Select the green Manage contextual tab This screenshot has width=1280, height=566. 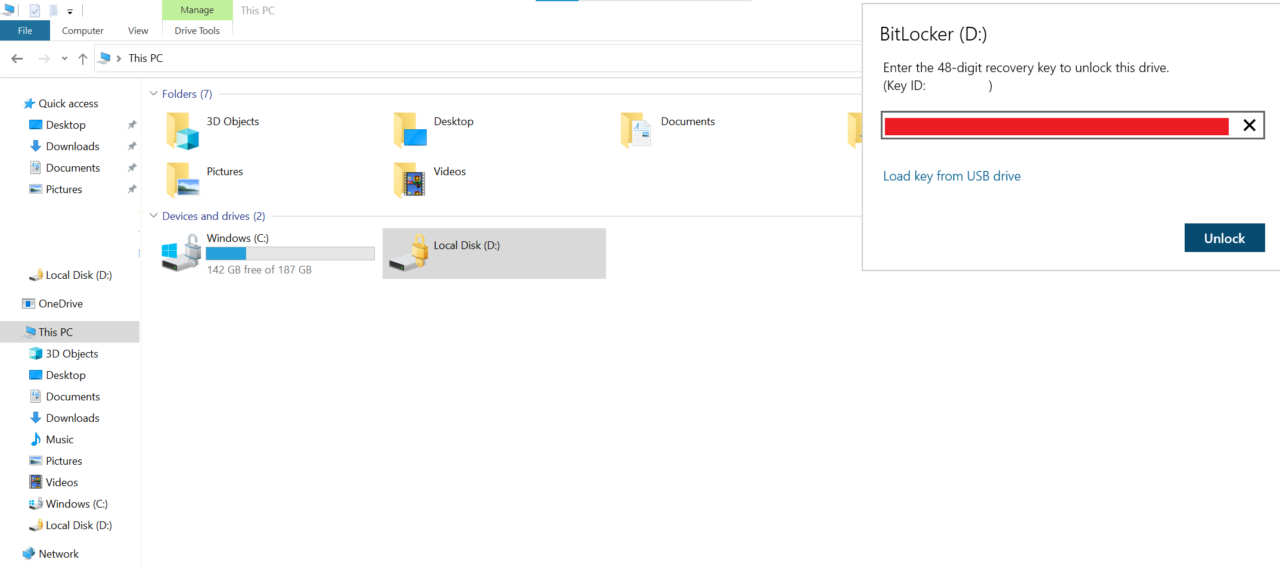197,10
